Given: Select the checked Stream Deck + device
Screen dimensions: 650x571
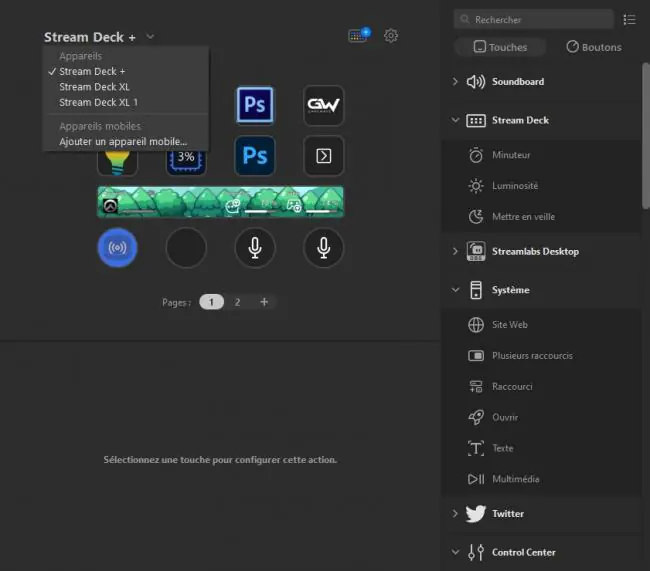Looking at the screenshot, I should [92, 71].
